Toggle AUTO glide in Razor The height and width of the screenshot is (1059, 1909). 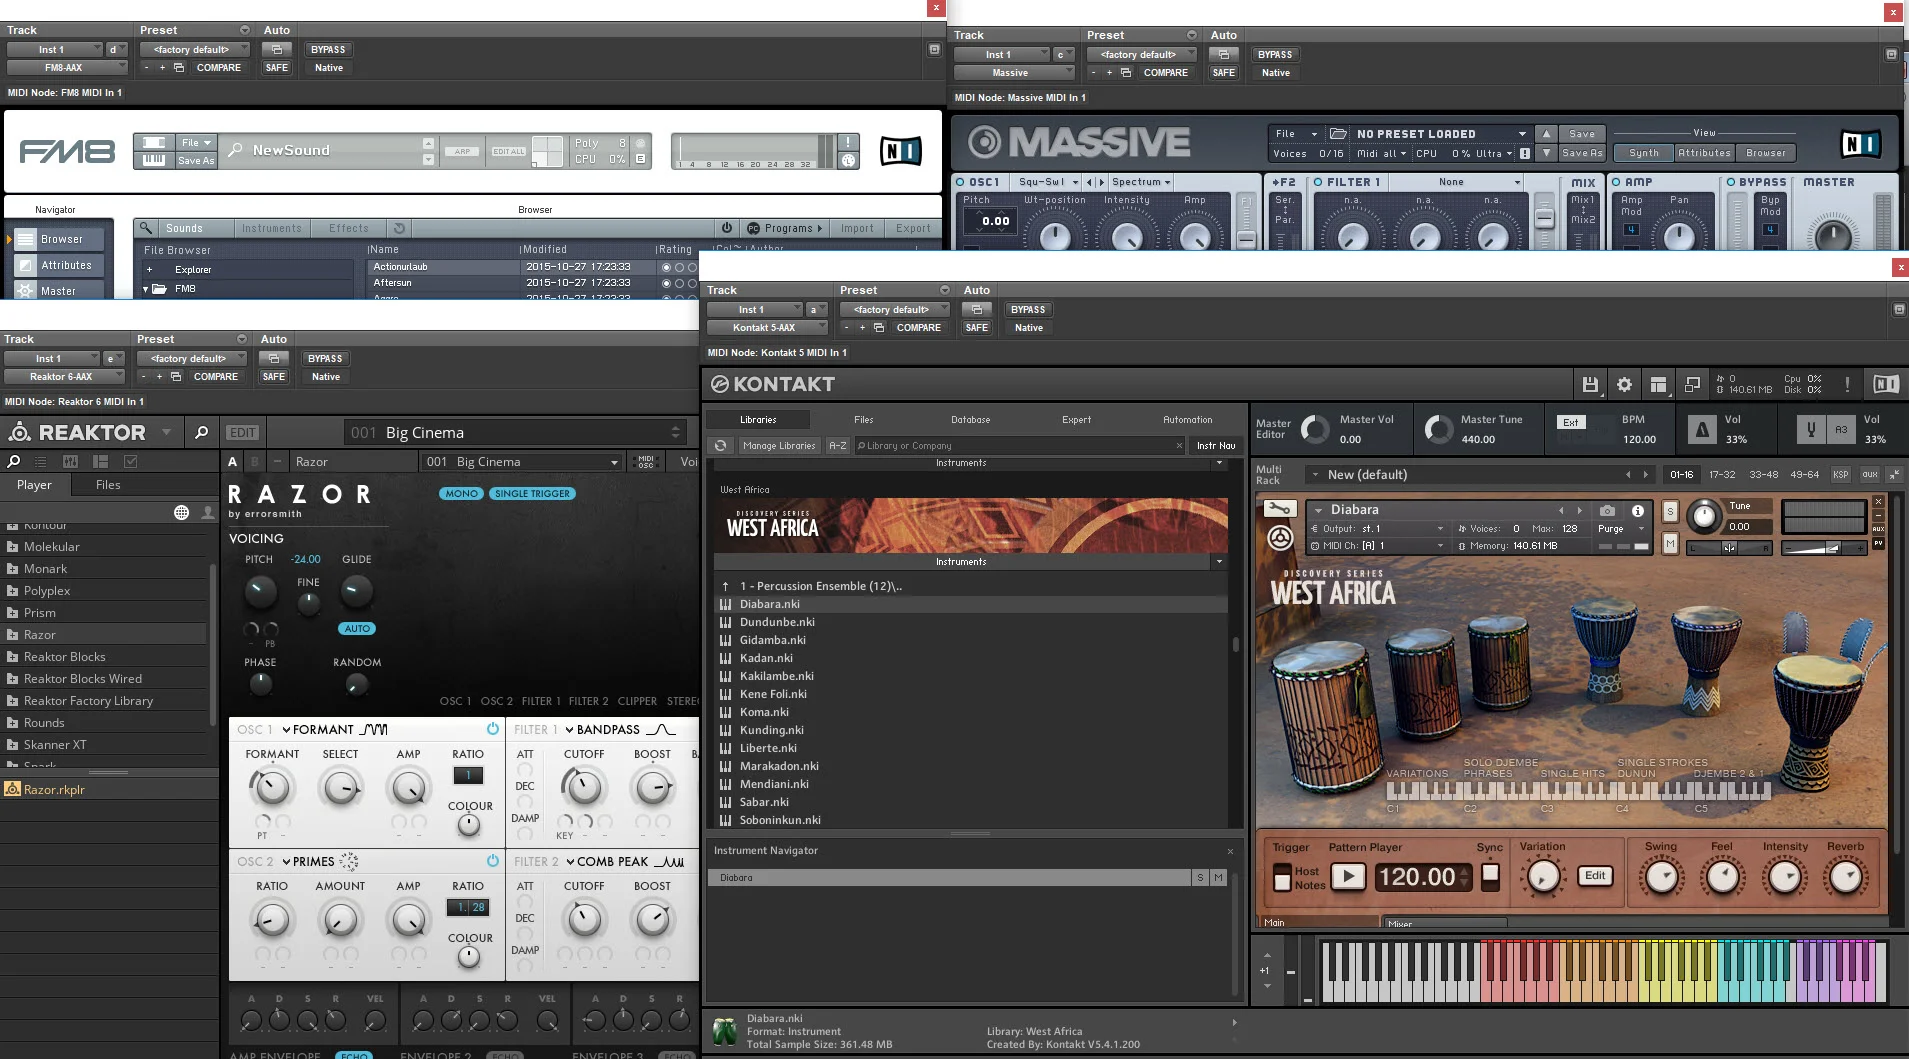[x=357, y=629]
